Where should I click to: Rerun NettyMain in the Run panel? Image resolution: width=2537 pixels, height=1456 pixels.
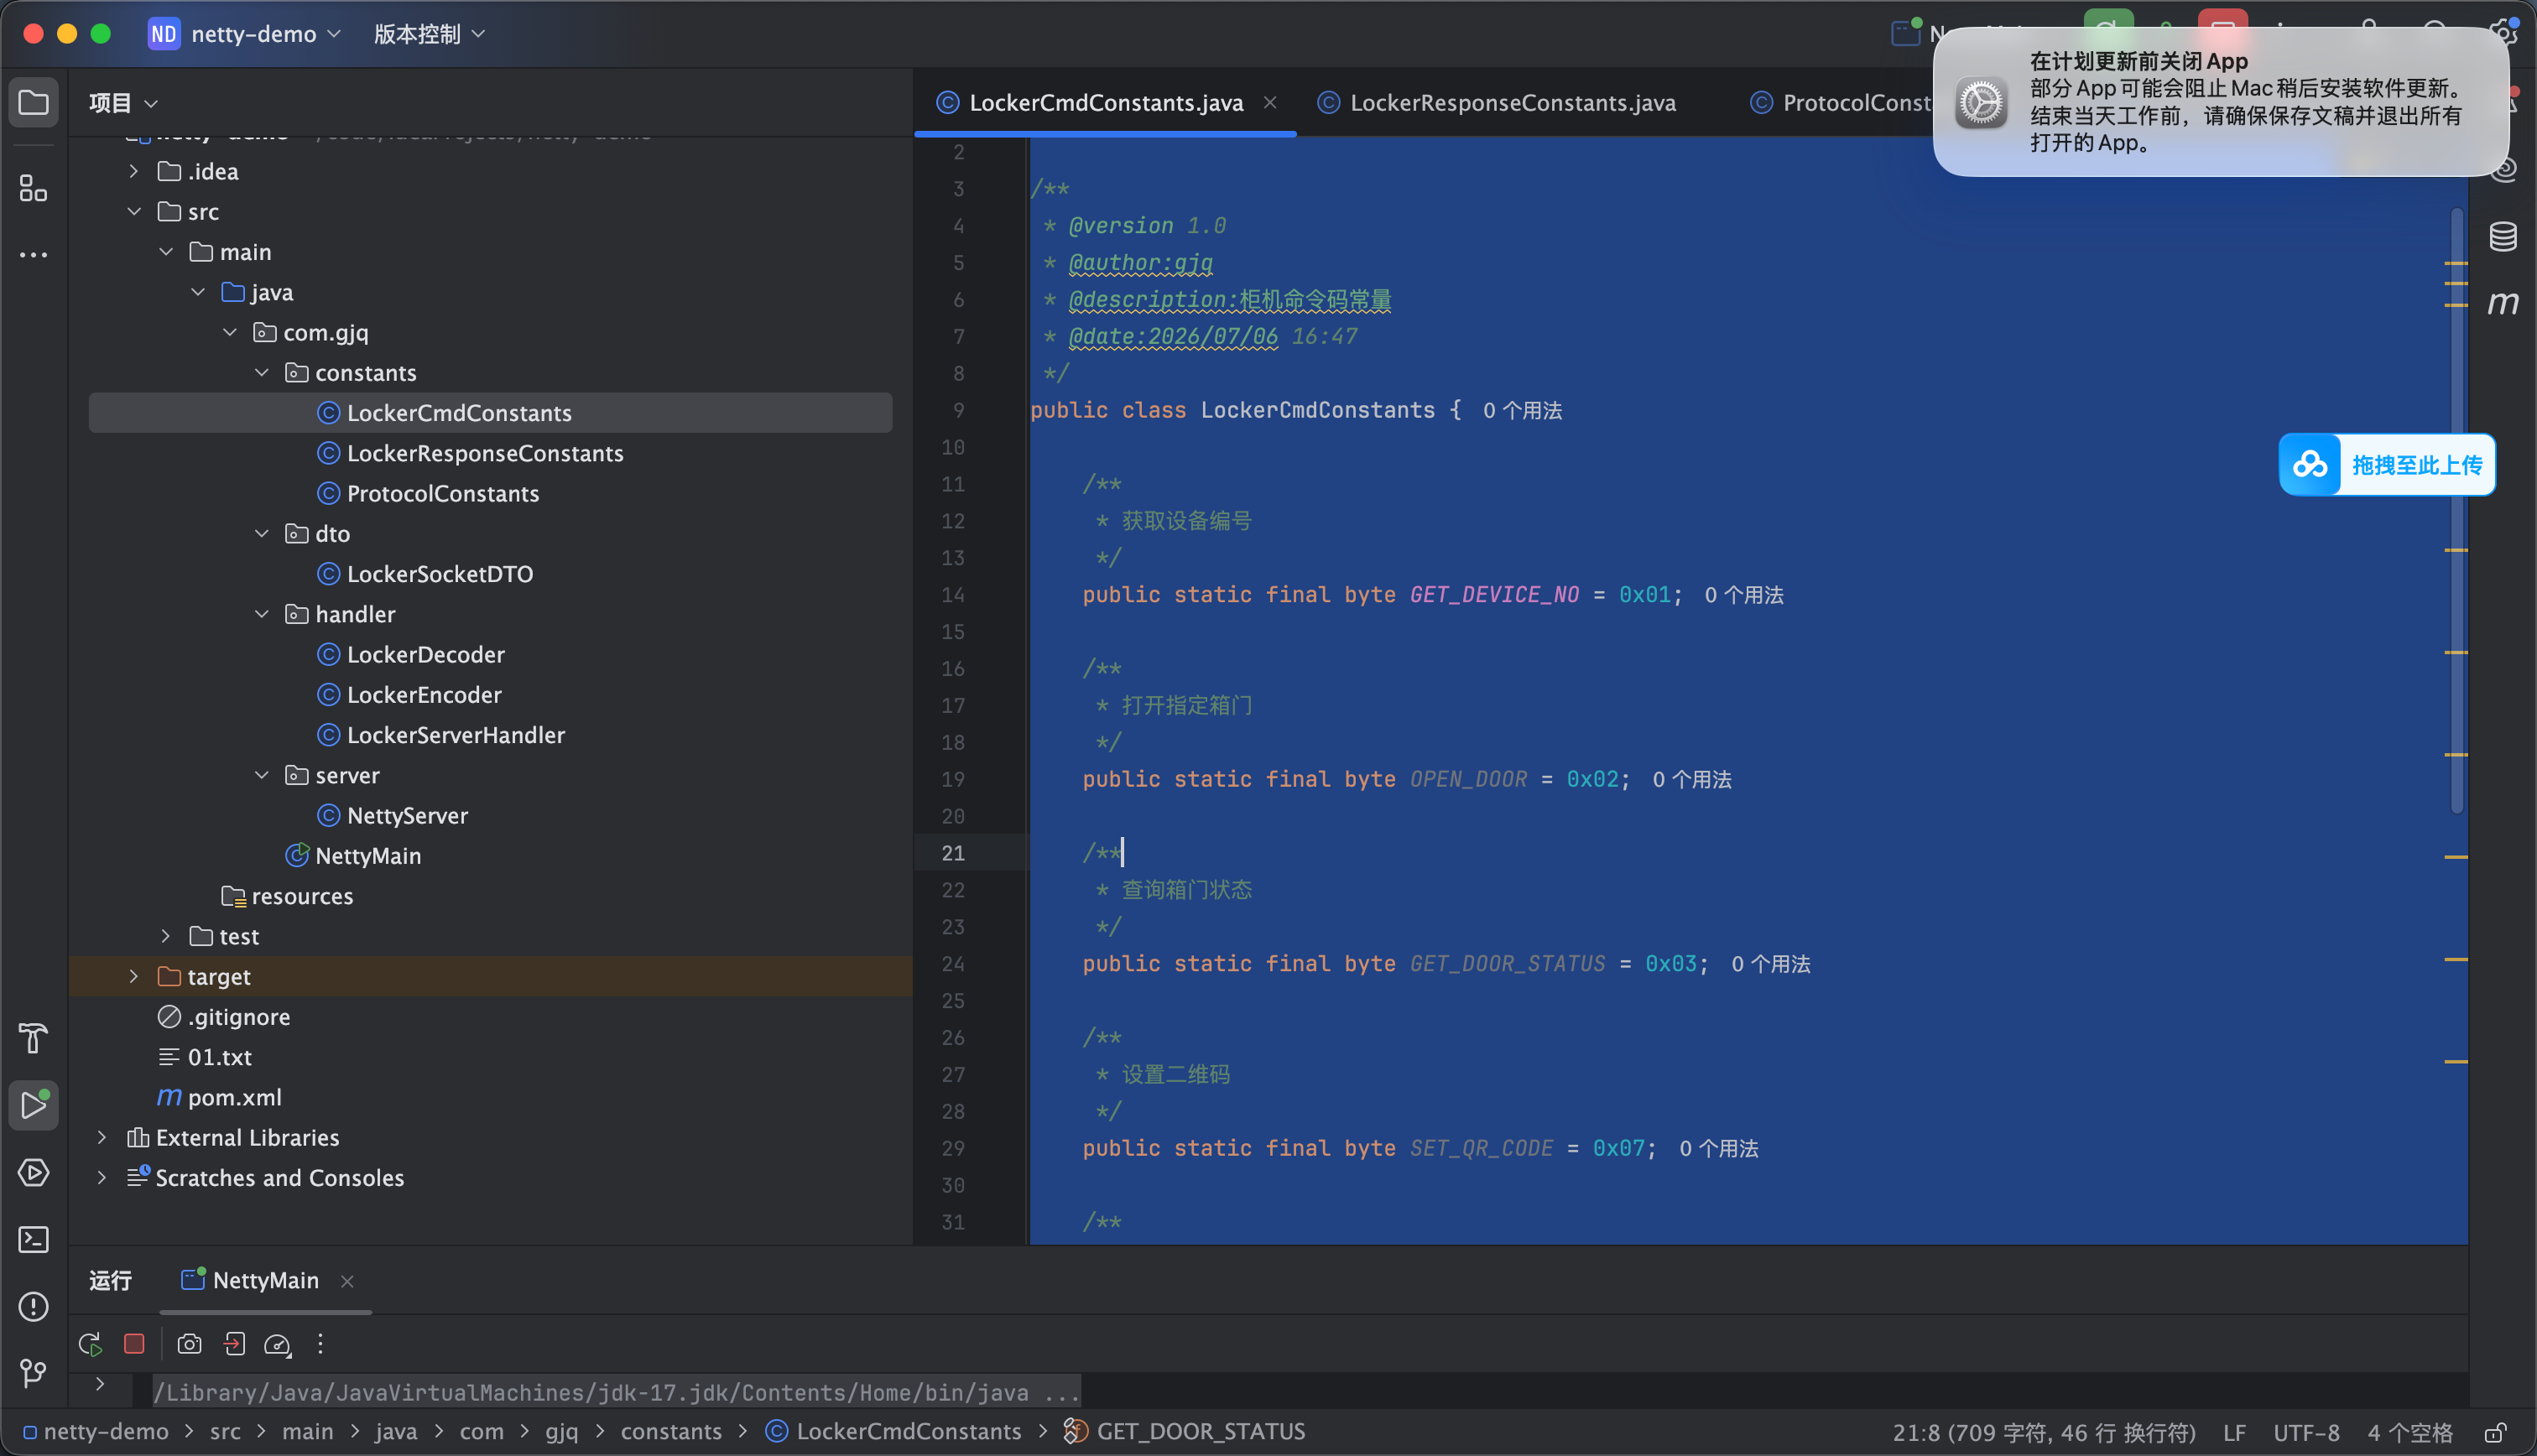point(90,1344)
